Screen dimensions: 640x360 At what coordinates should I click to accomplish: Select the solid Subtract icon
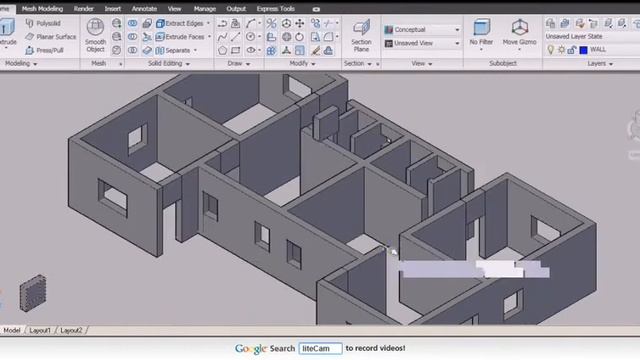pos(132,37)
